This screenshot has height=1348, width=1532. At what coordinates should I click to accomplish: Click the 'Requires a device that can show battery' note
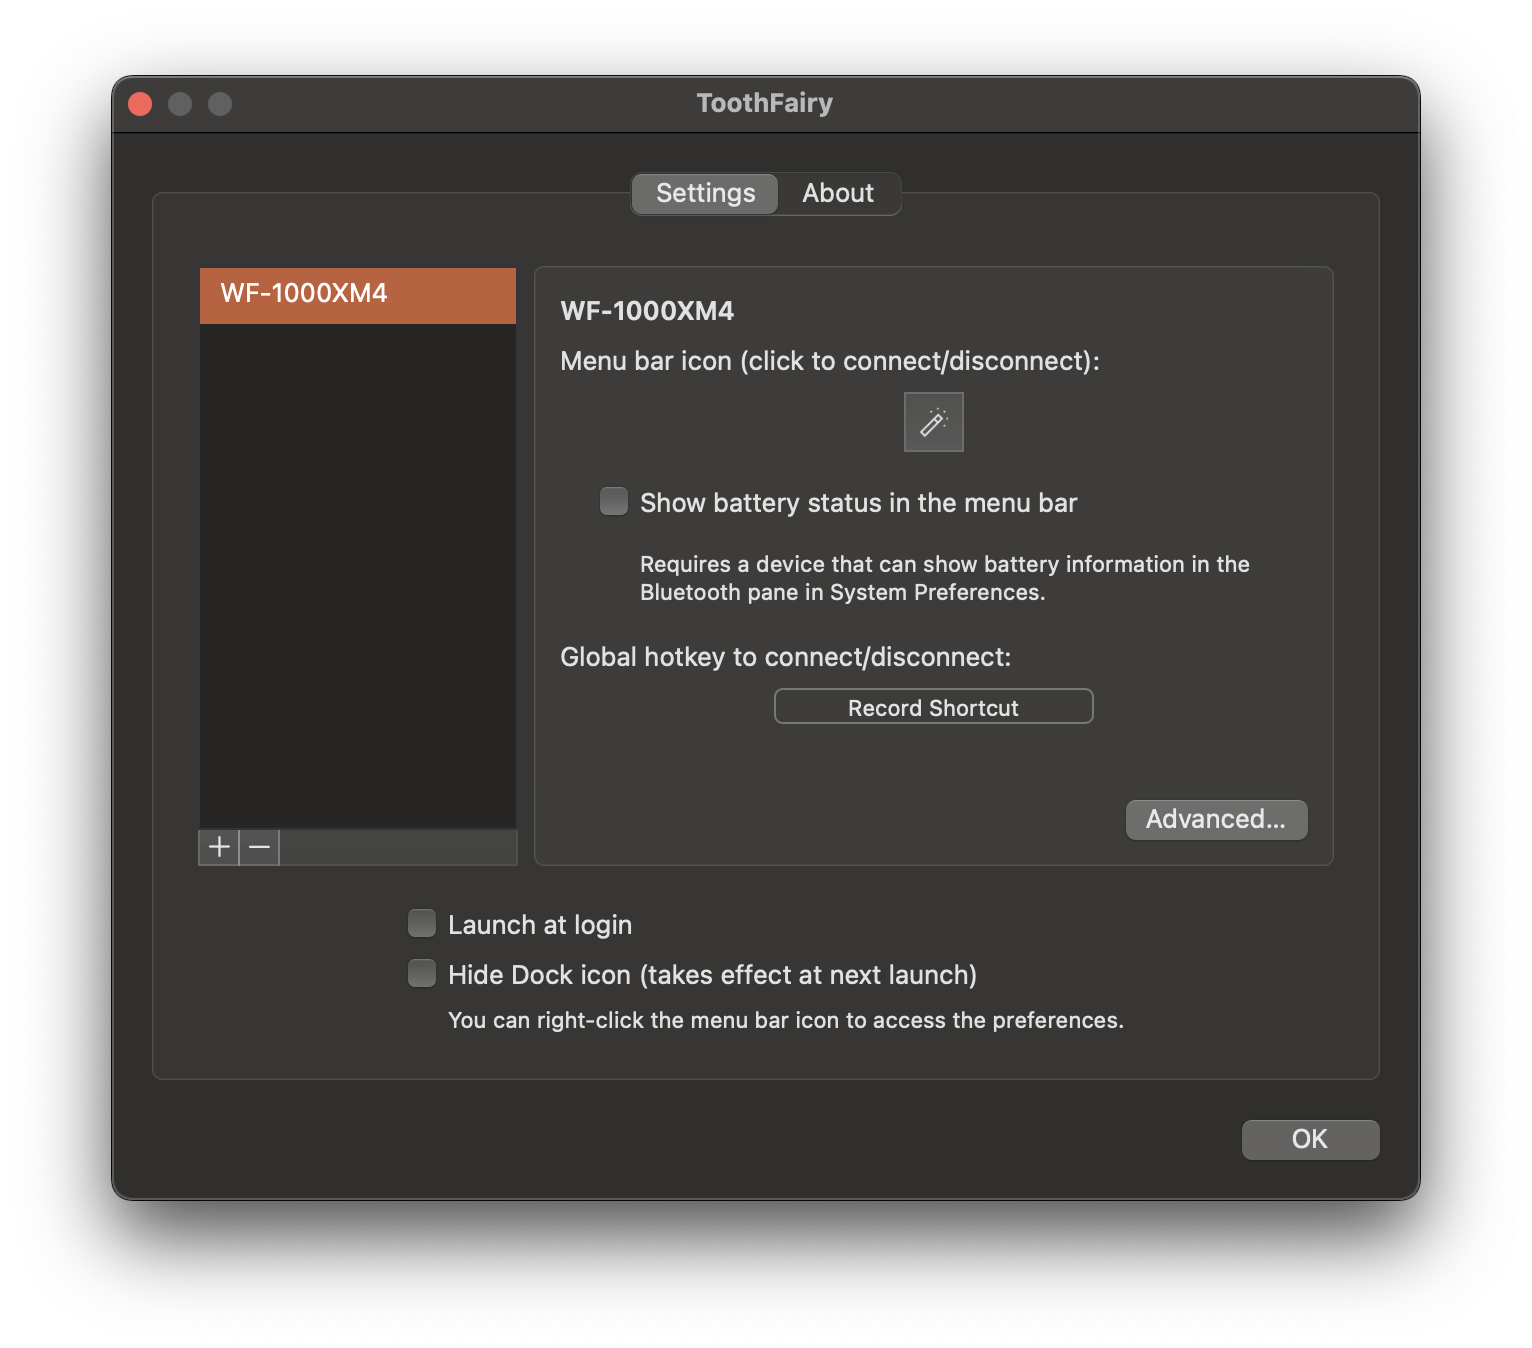coord(945,578)
